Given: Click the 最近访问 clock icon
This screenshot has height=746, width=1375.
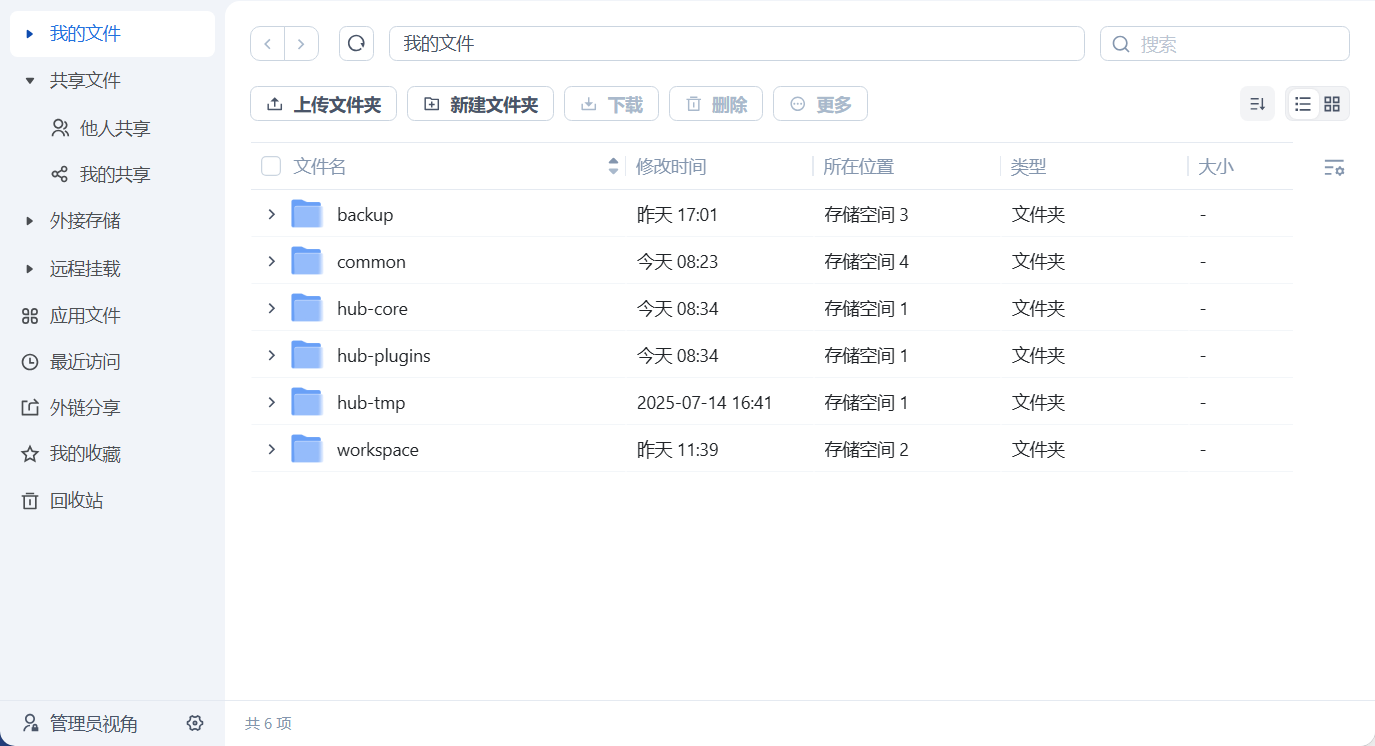Looking at the screenshot, I should [x=30, y=362].
